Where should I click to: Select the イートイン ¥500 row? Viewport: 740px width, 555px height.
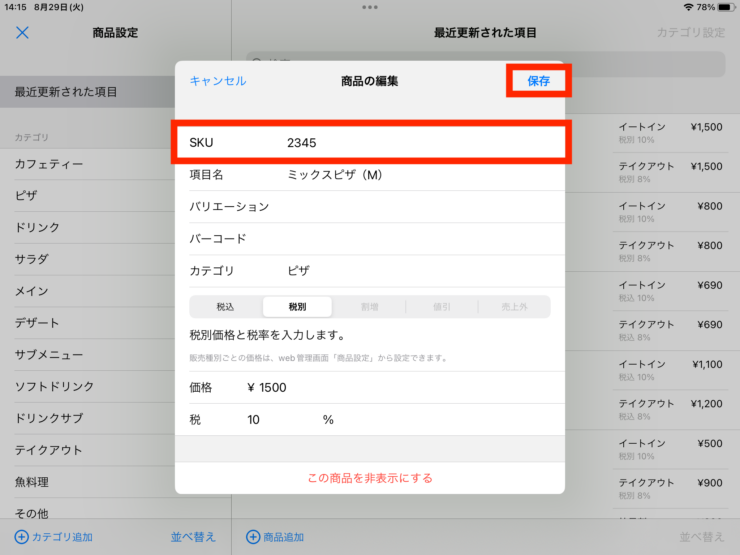670,449
